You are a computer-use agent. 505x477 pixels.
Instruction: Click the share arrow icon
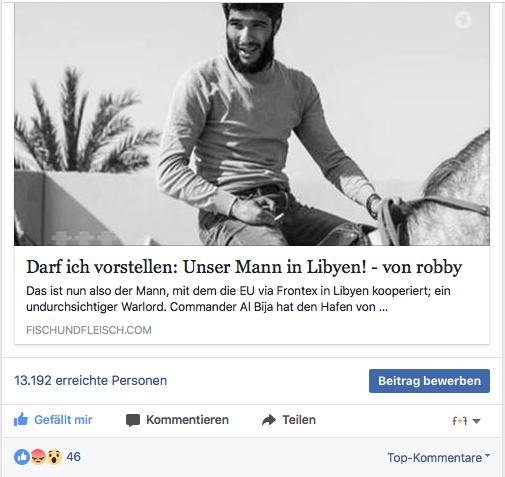[x=269, y=420]
